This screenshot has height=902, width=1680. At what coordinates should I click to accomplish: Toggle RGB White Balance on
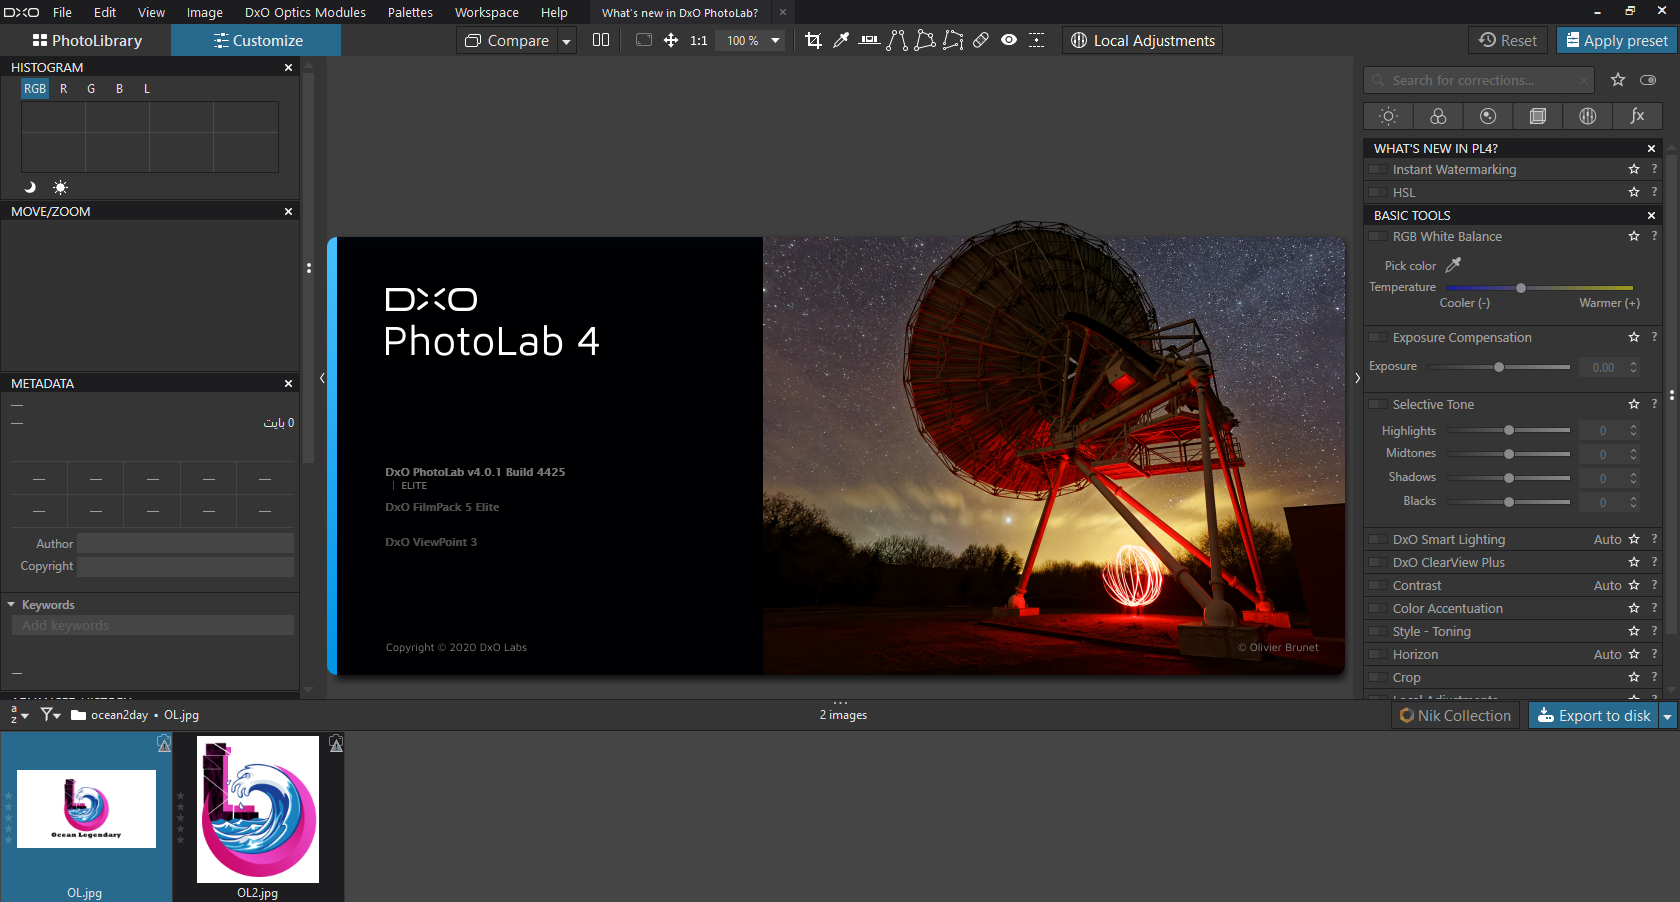[x=1378, y=236]
